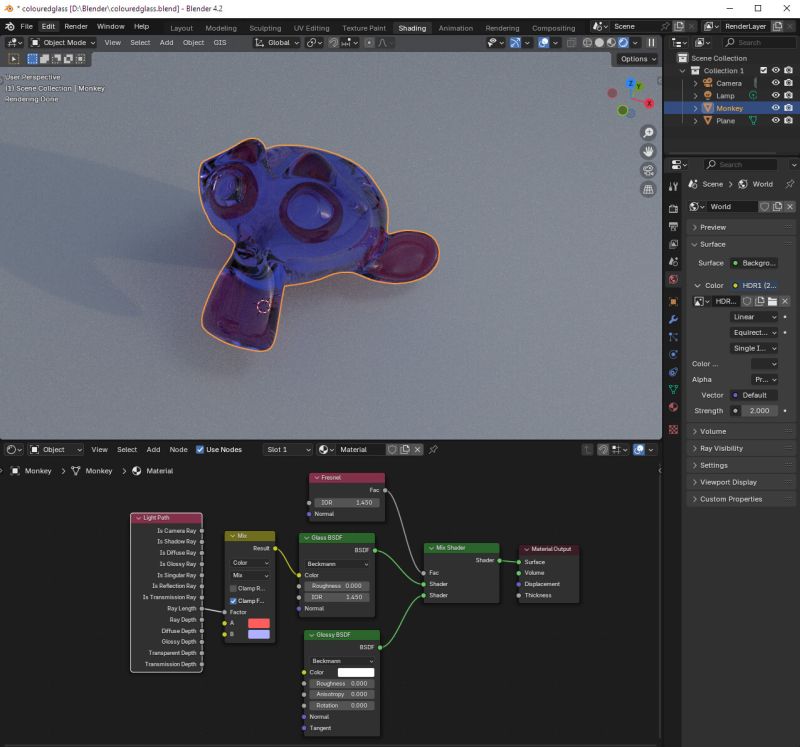Exclude Collection 1 from view layer
This screenshot has height=747, width=800.
[763, 70]
